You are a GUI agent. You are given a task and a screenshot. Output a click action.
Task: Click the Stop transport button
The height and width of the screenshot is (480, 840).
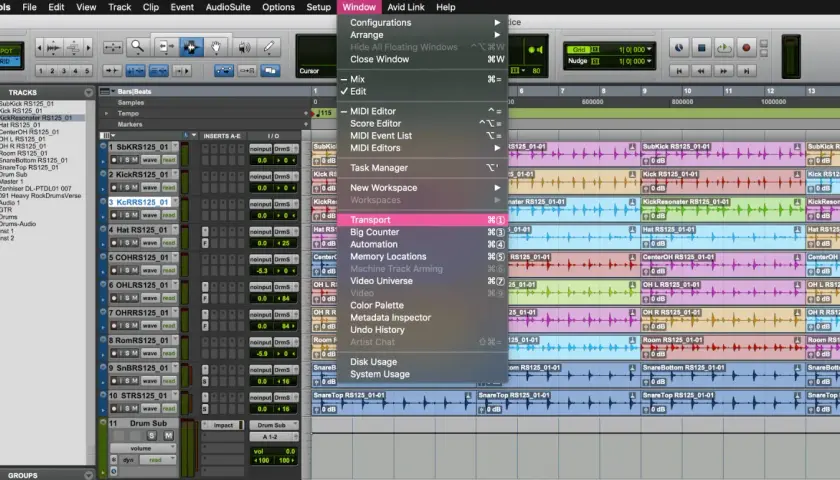pos(701,48)
